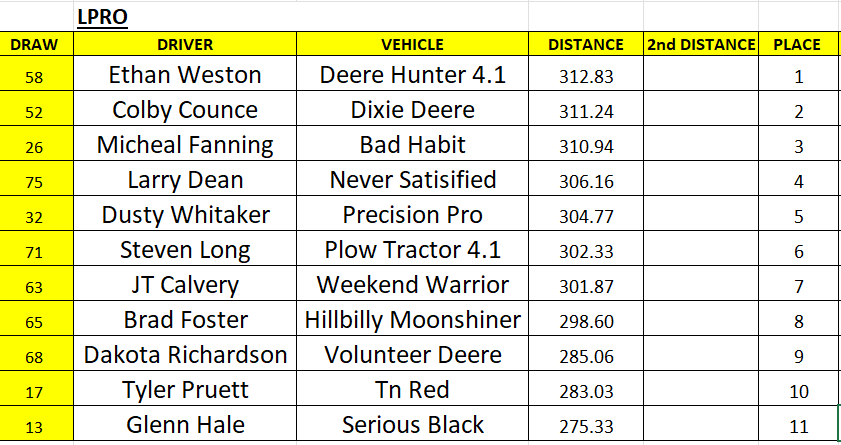
Task: Click Glenn Hale's place 11 cell
Action: pyautogui.click(x=797, y=426)
